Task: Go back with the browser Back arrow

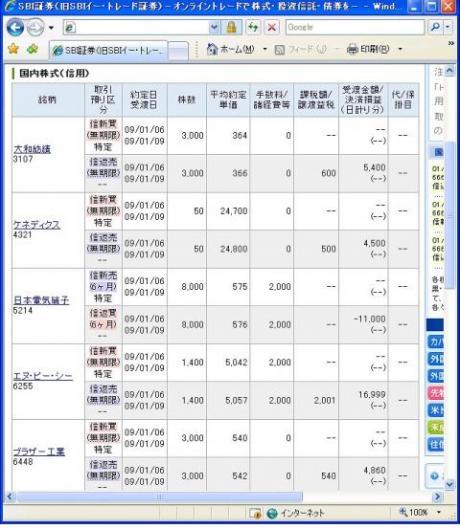Action: [15, 27]
